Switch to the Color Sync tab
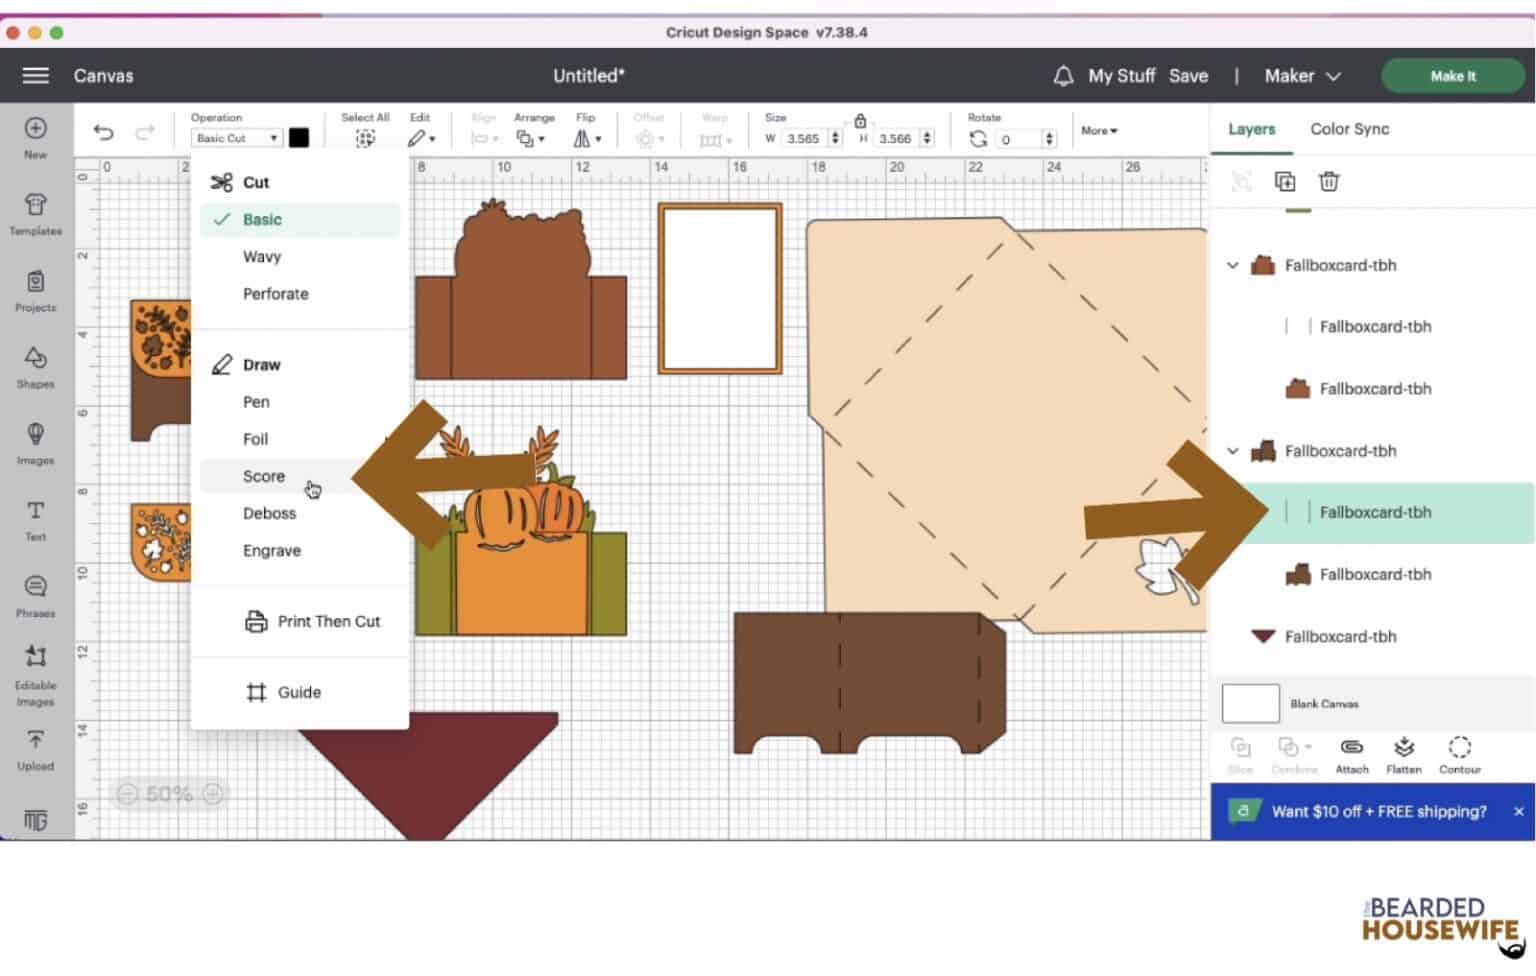Viewport: 1536px width, 976px height. tap(1349, 129)
